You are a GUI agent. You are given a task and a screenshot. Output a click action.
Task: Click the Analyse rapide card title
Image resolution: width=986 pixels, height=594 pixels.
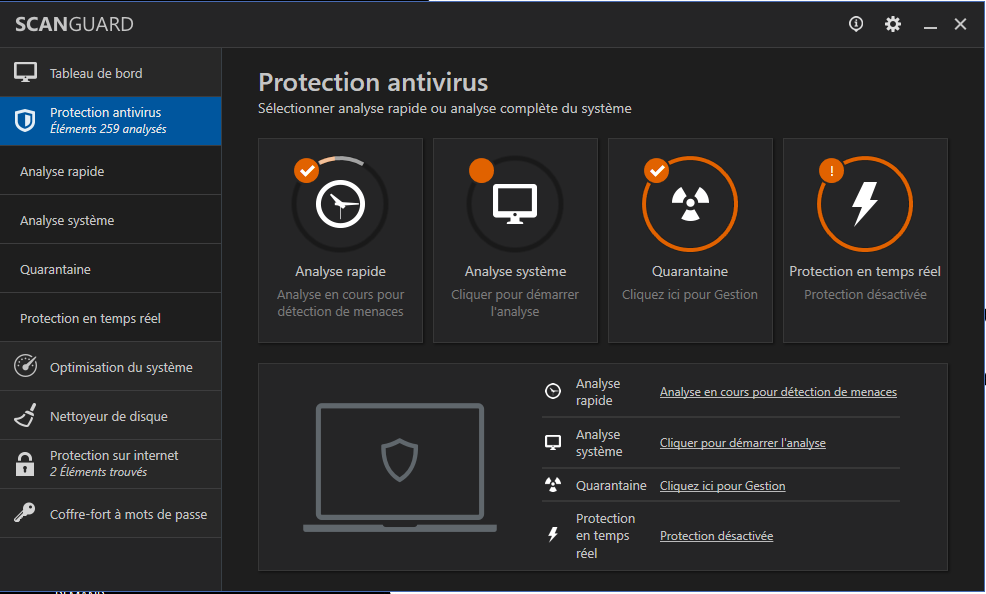click(x=340, y=272)
